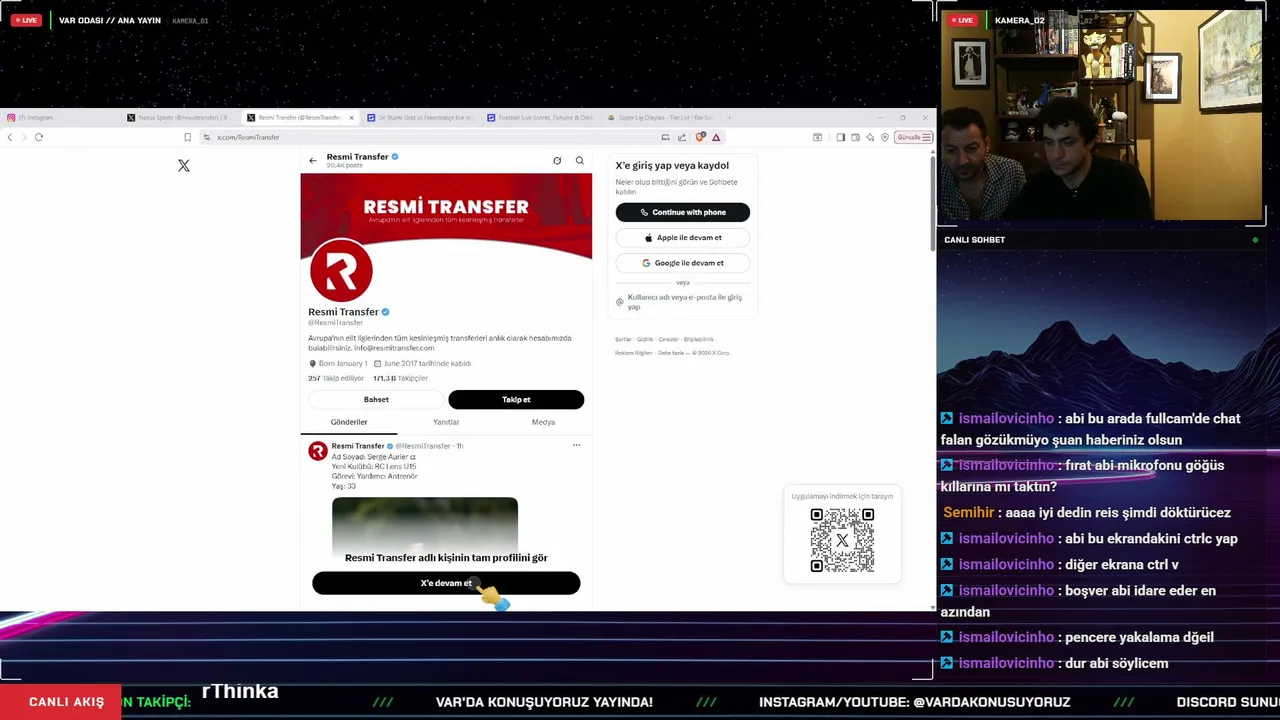This screenshot has height=720, width=1280.
Task: Click the share icon in the address bar
Action: coord(682,137)
